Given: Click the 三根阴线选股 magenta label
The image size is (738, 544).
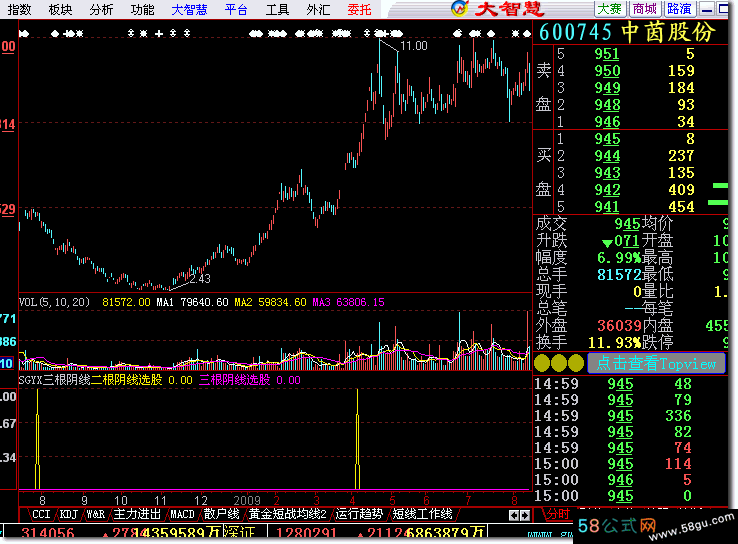Looking at the screenshot, I should pyautogui.click(x=234, y=380).
